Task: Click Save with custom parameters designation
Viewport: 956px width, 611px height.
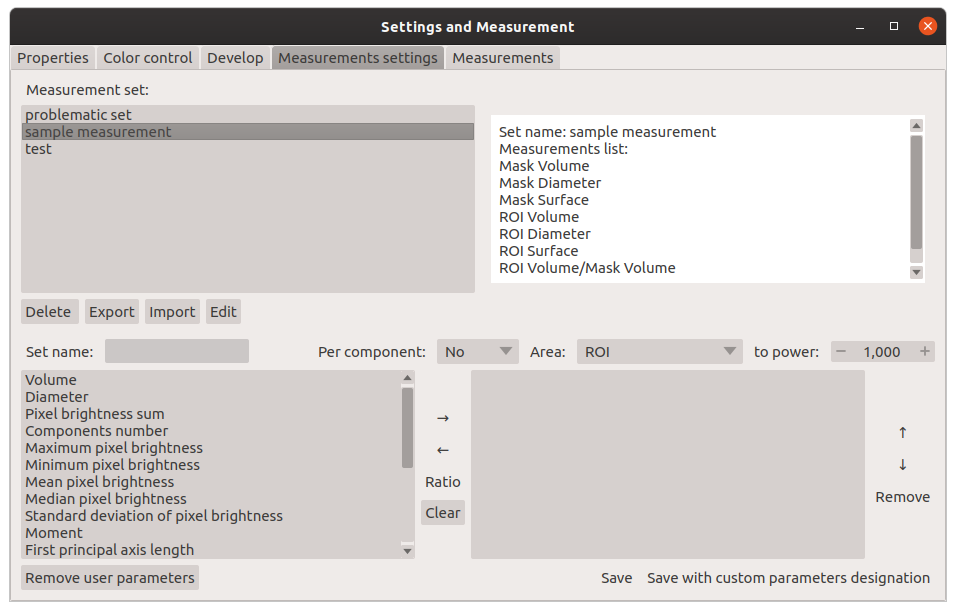Action: 788,577
